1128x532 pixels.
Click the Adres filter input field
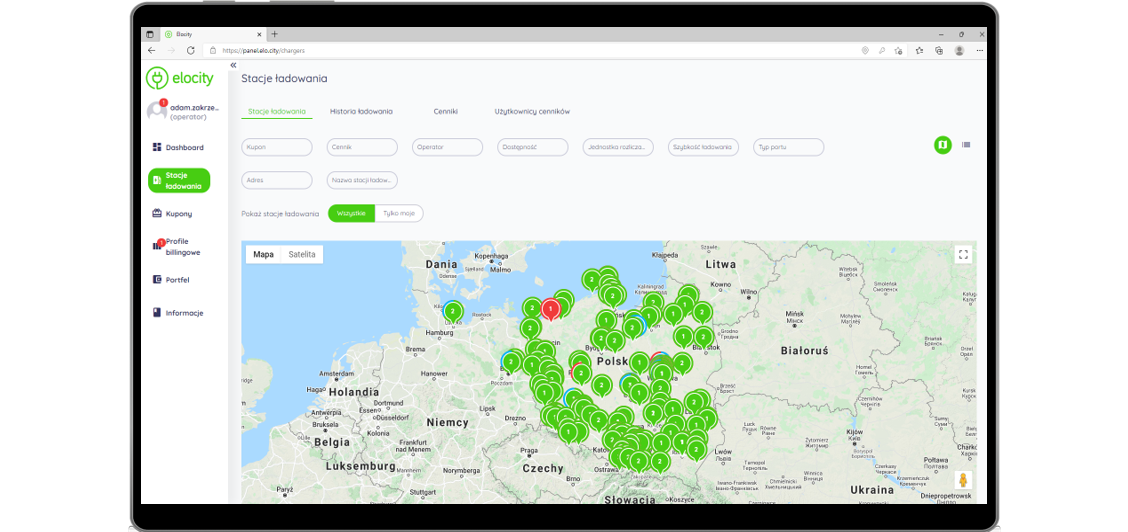pos(277,180)
